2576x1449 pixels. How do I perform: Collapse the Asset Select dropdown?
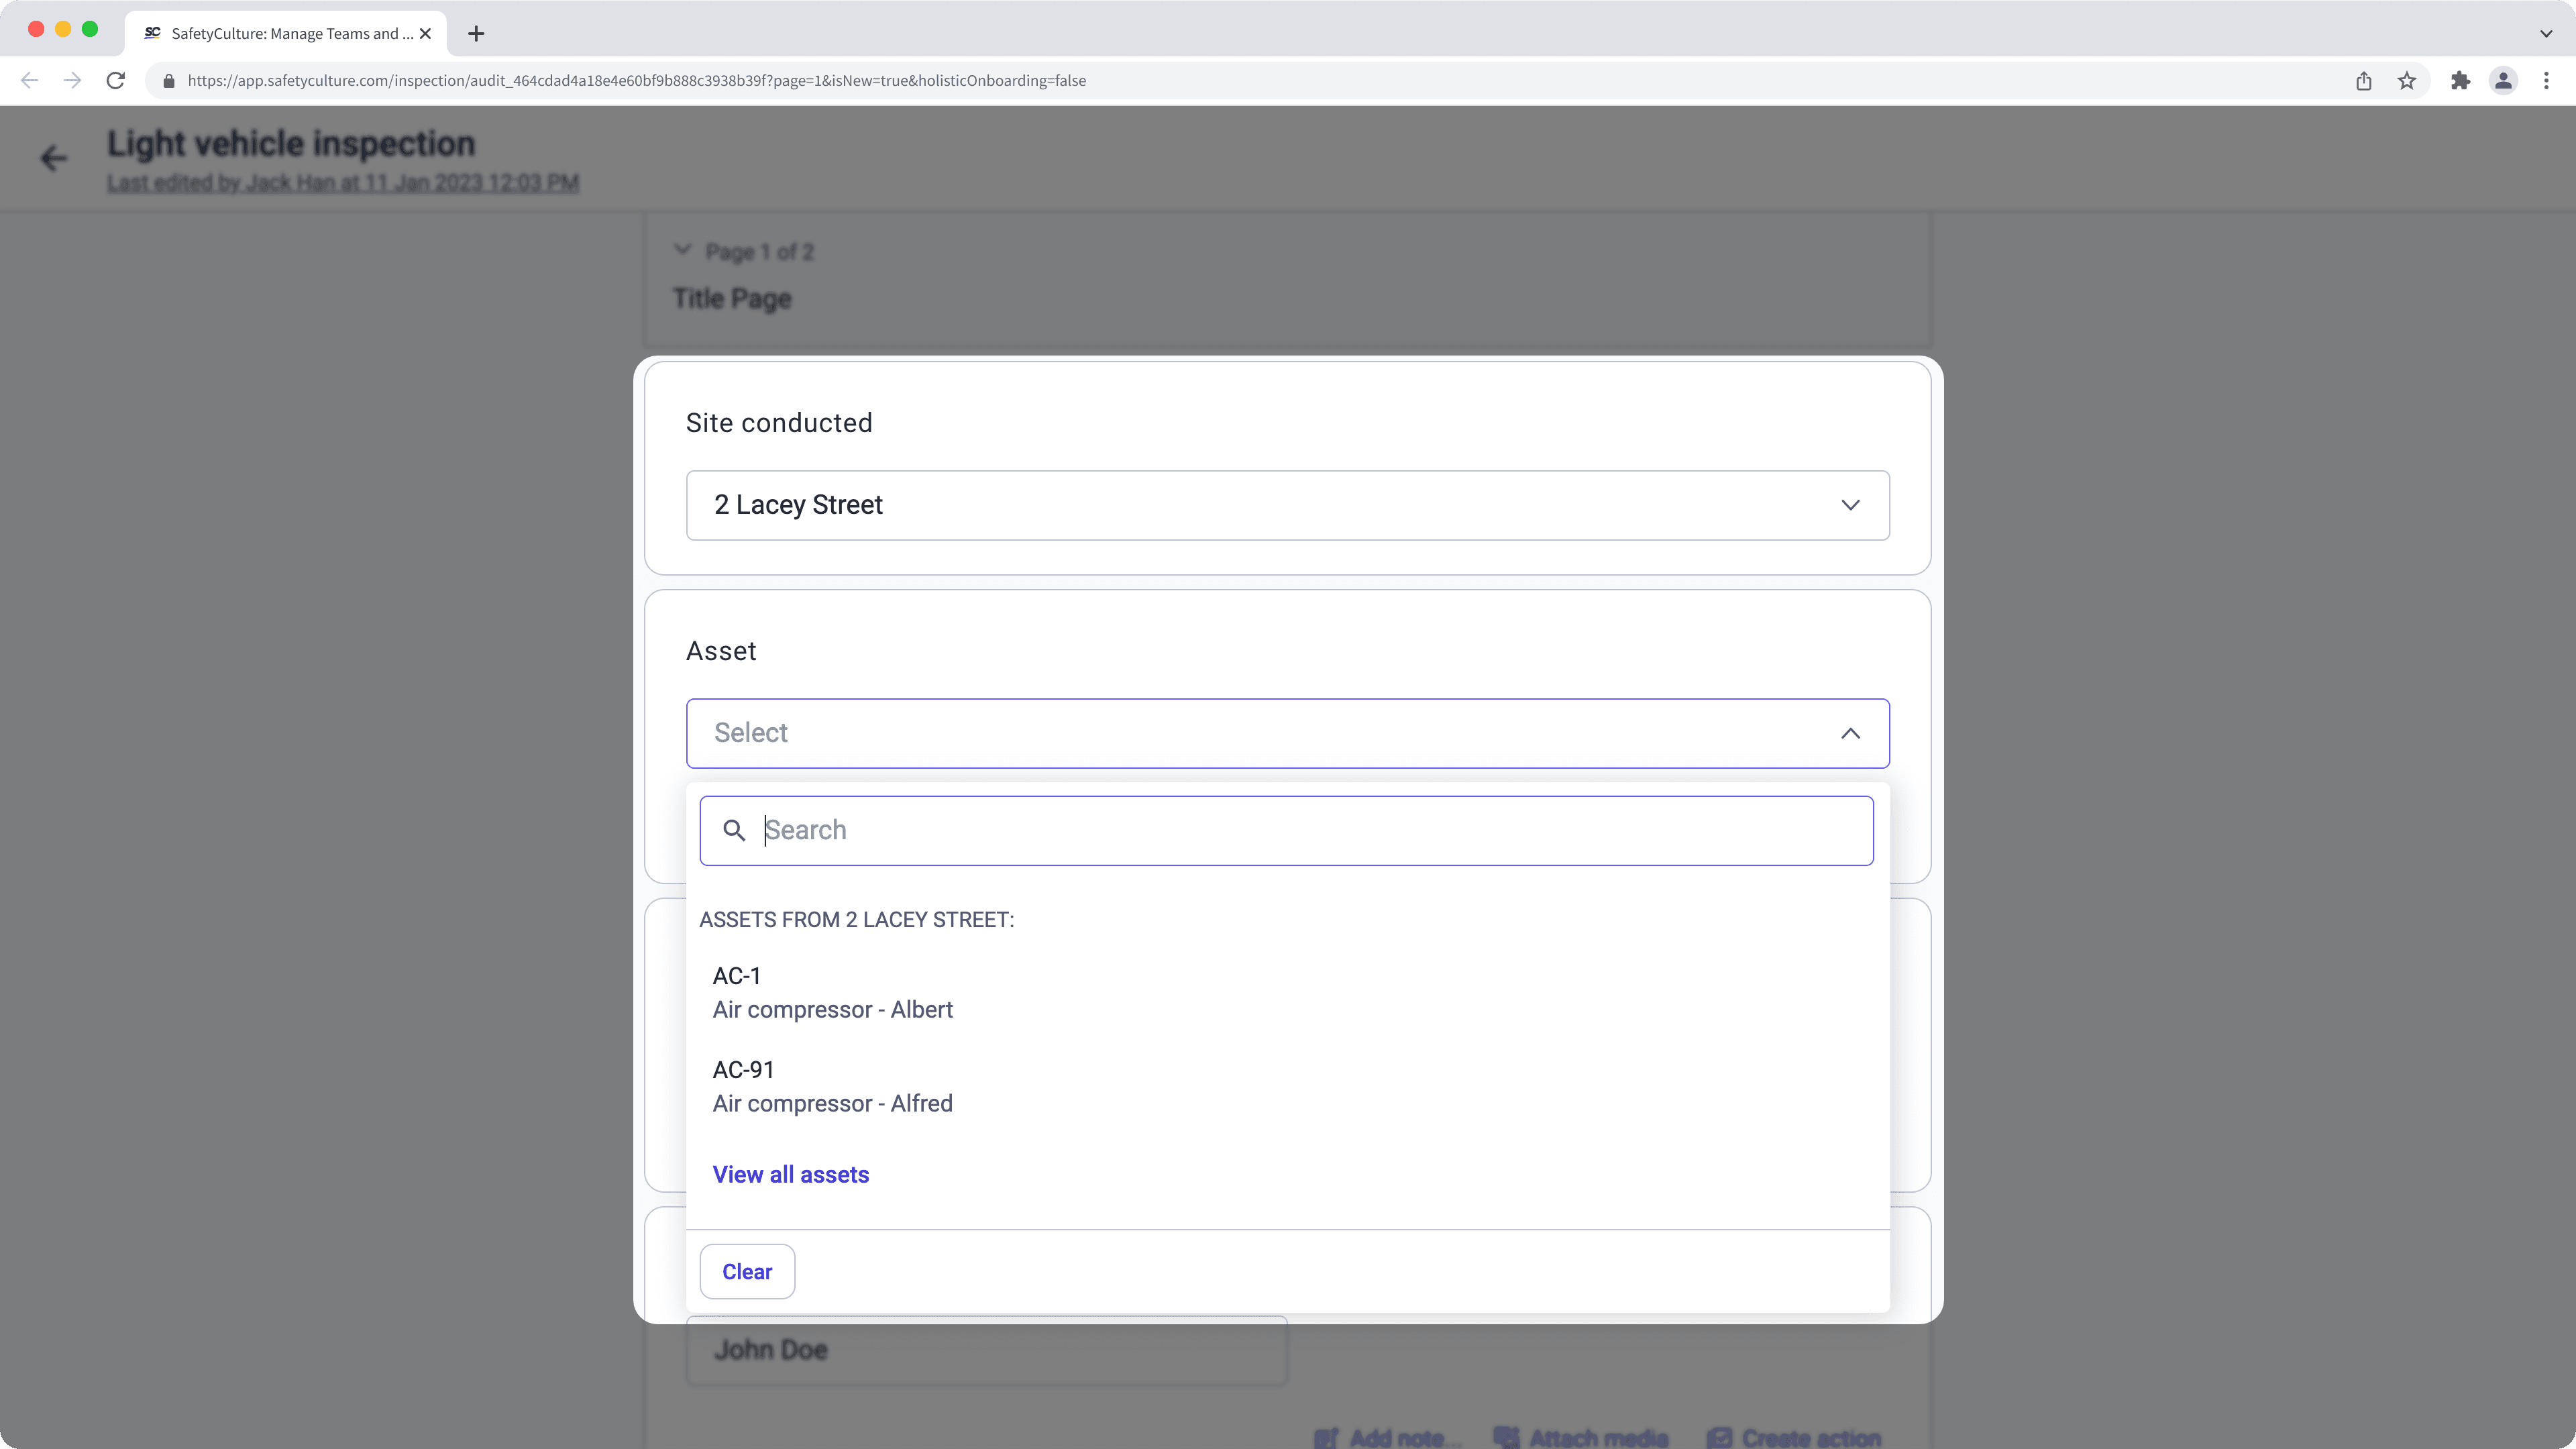coord(1287,733)
